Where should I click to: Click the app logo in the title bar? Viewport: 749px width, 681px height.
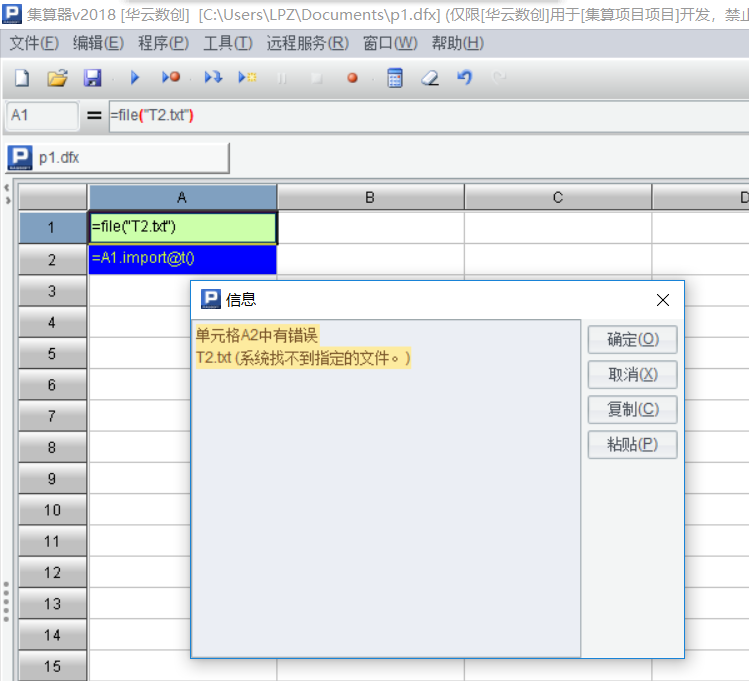[x=11, y=13]
